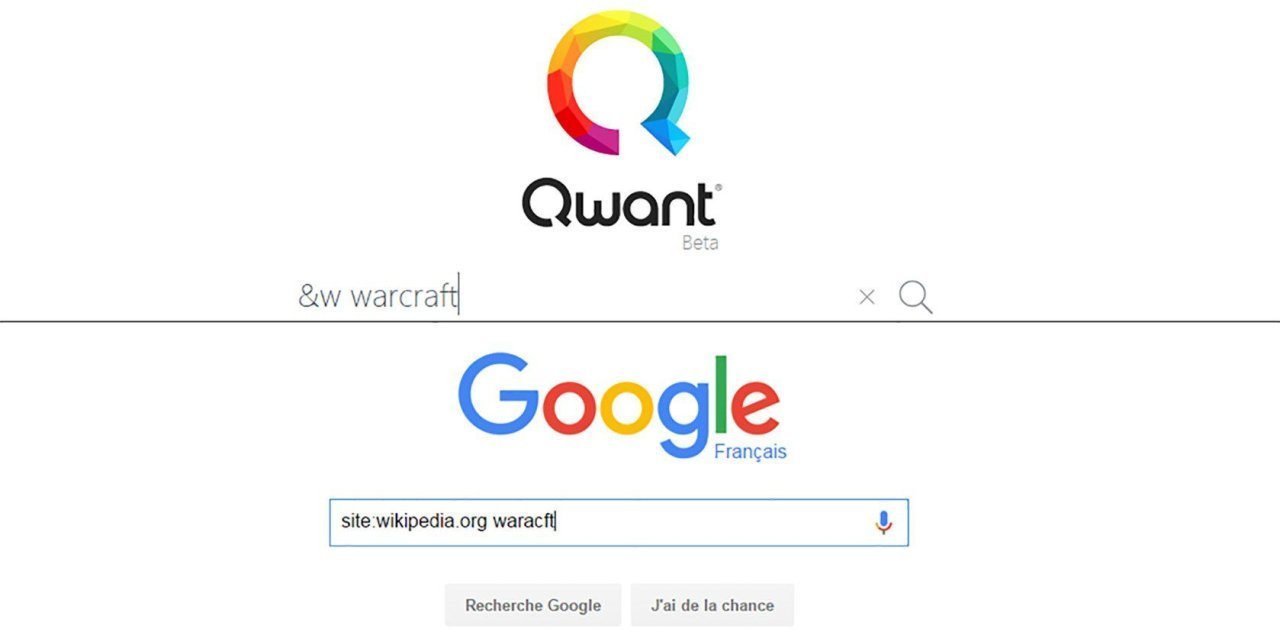The height and width of the screenshot is (642, 1280).
Task: Click J'ai de la chance button
Action: pos(712,605)
